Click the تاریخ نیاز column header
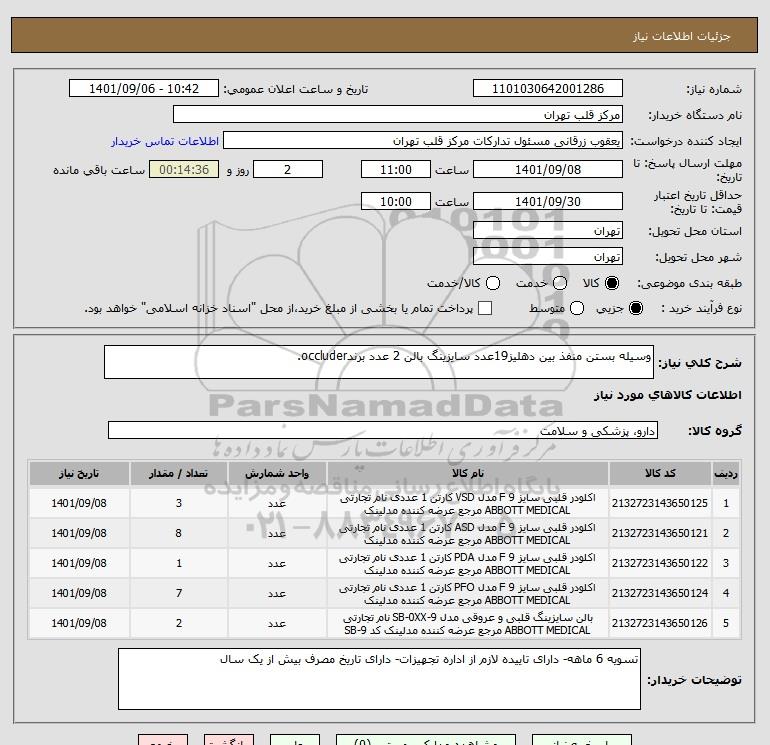 [x=79, y=473]
